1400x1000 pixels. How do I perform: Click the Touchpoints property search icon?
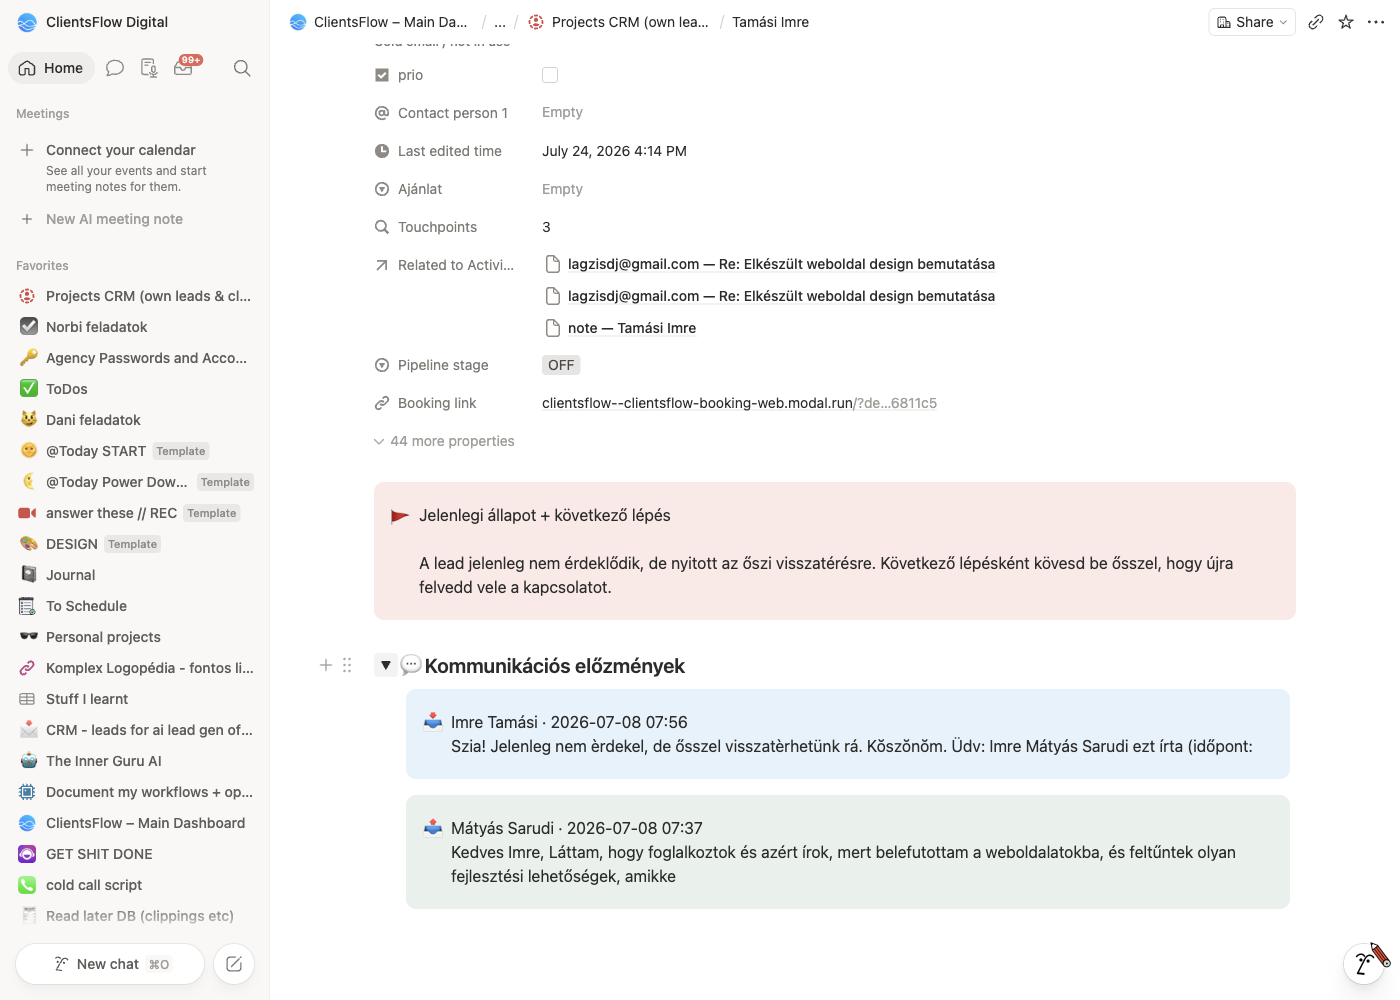pyautogui.click(x=382, y=227)
